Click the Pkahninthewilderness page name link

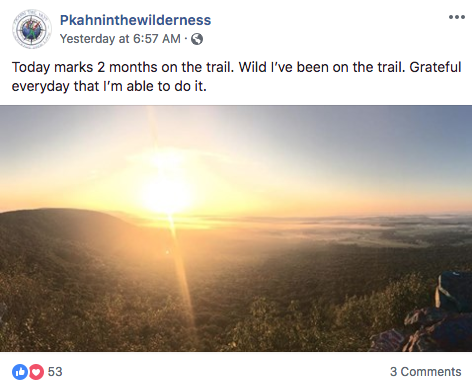click(135, 20)
